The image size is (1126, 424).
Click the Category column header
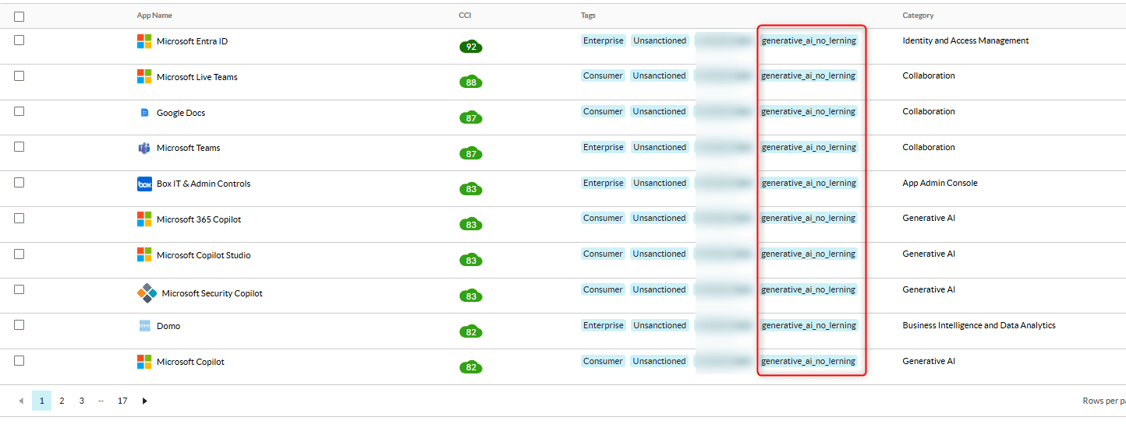click(x=918, y=15)
